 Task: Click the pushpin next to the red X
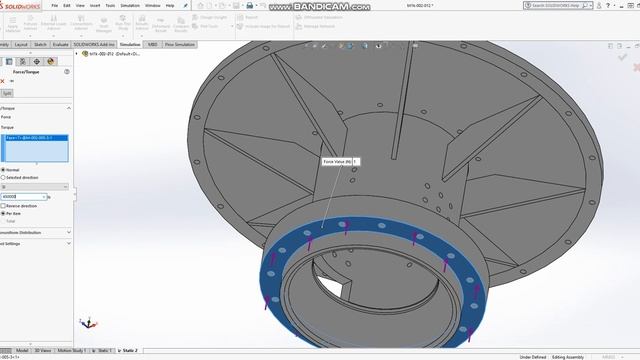click(x=12, y=81)
